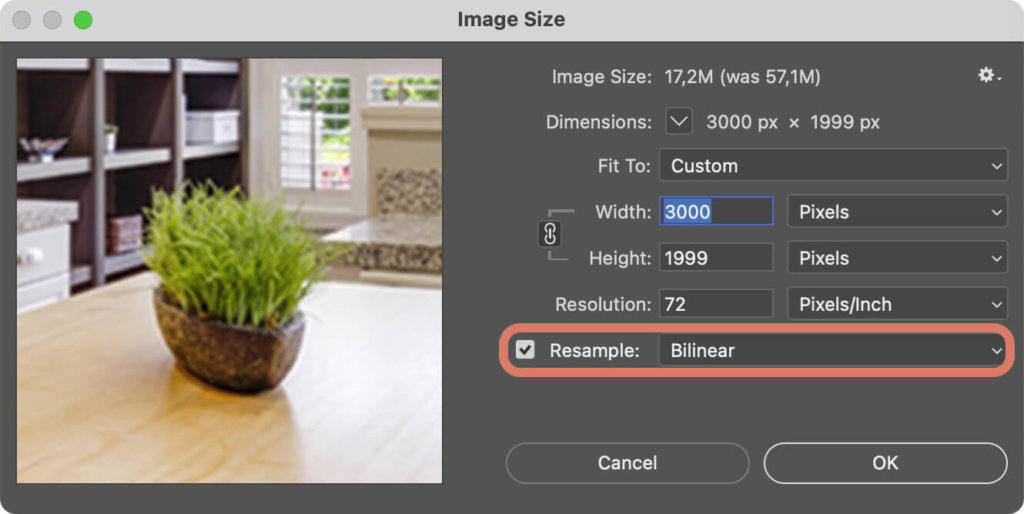The width and height of the screenshot is (1024, 514).
Task: Confirm resize with the OK button
Action: [885, 463]
